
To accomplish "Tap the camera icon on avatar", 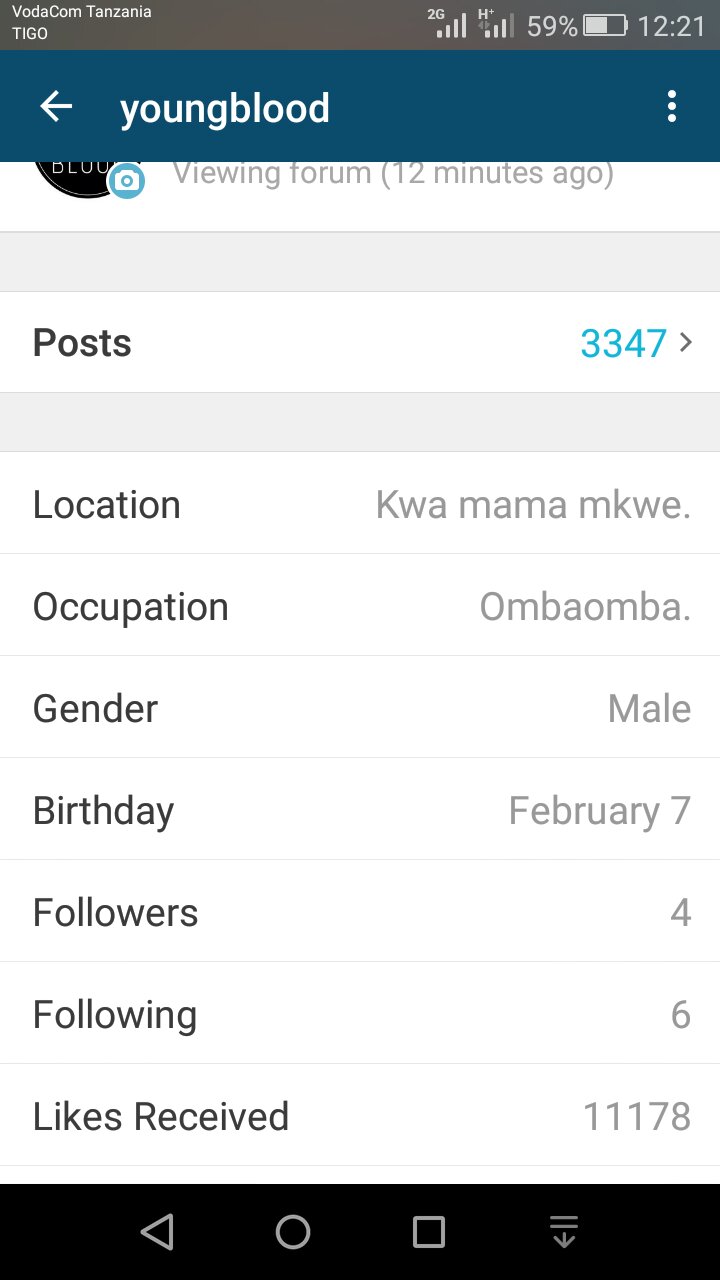I will (126, 181).
